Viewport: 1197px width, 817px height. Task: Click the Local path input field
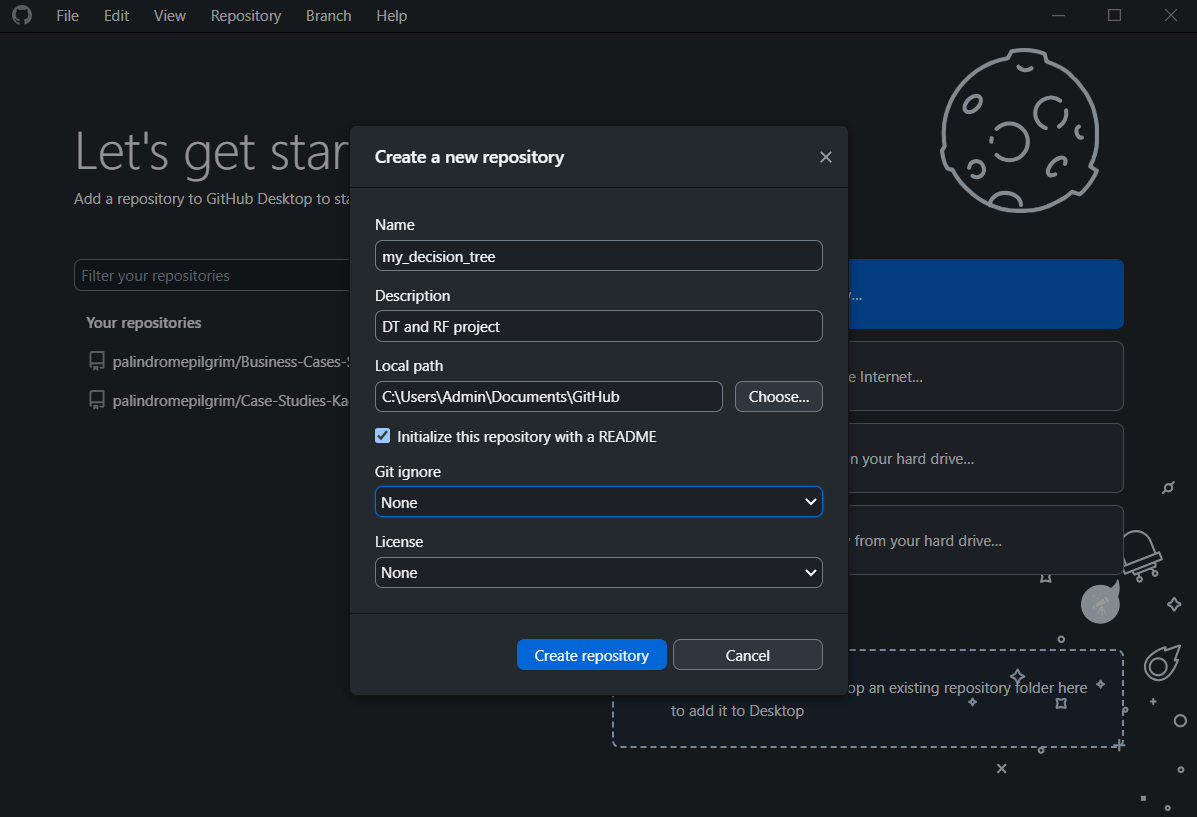pos(548,396)
